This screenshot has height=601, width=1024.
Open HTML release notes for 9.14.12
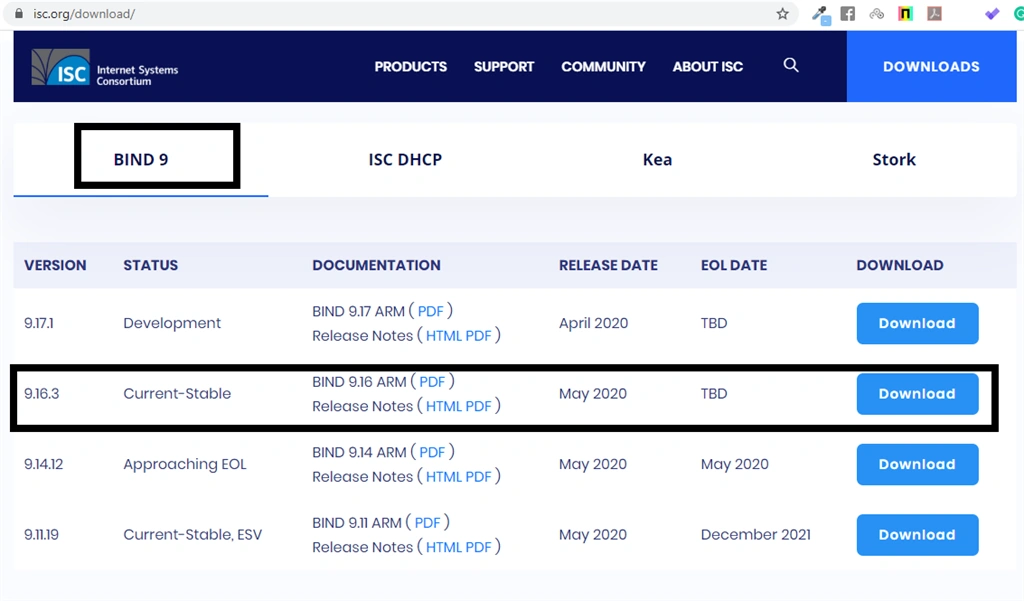pyautogui.click(x=443, y=477)
